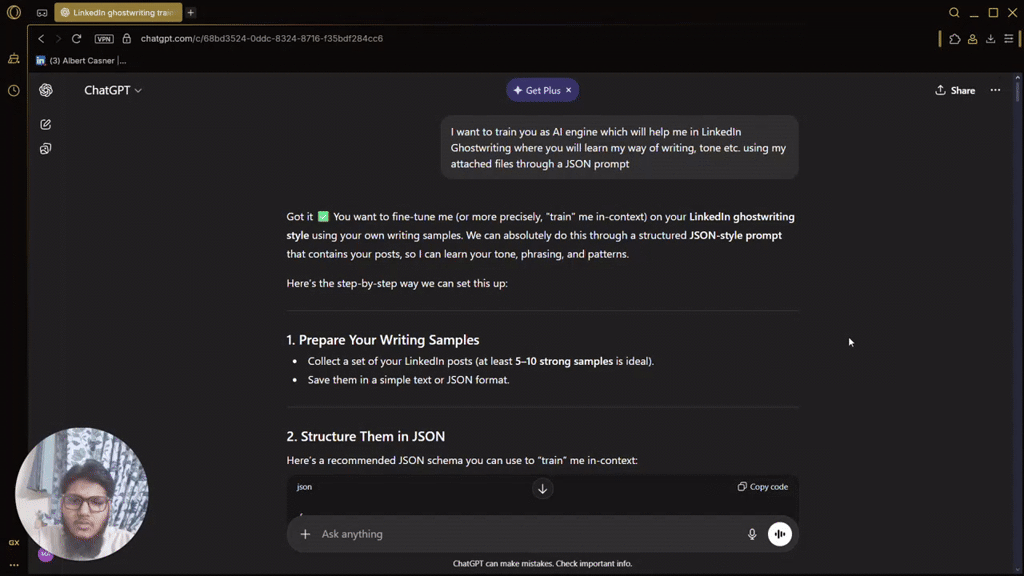1024x576 pixels.
Task: Open the browser profile icon
Action: 972,39
